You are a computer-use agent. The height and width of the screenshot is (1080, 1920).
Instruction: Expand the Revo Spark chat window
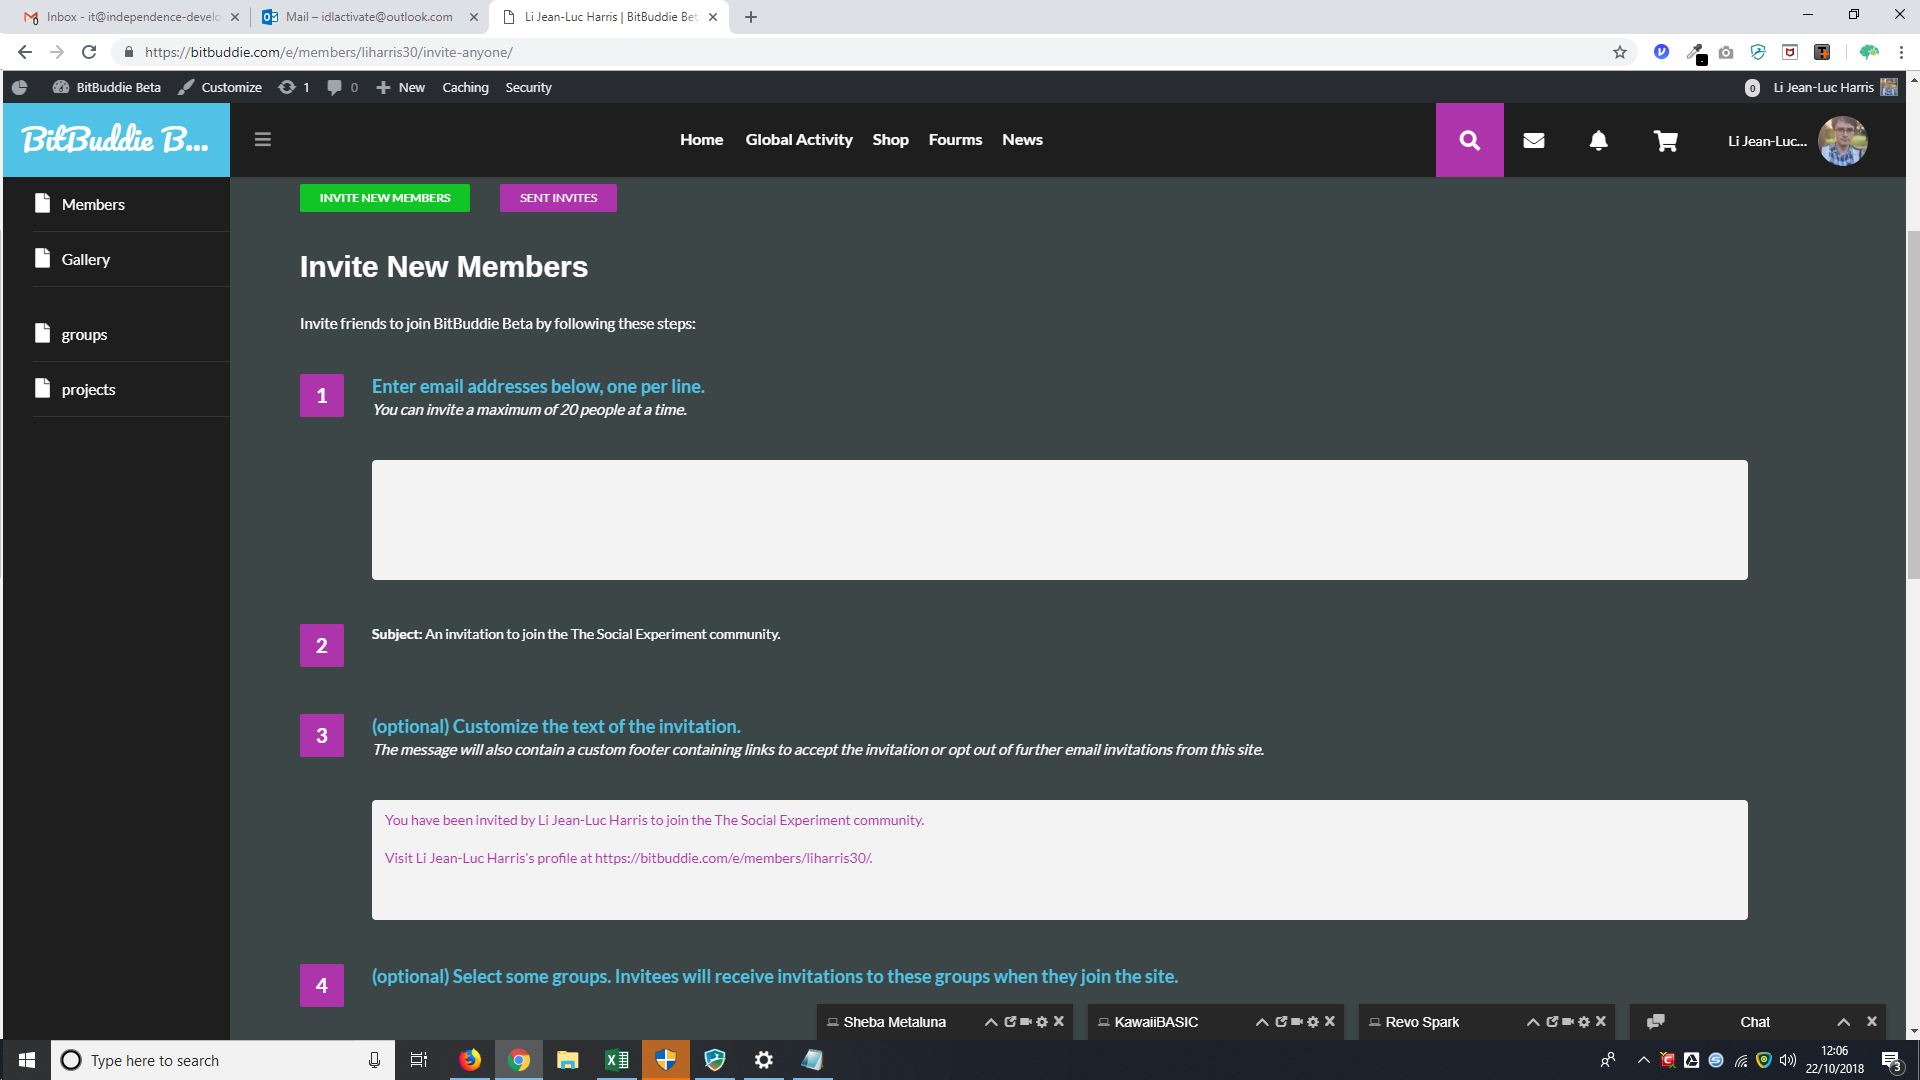(1533, 1022)
